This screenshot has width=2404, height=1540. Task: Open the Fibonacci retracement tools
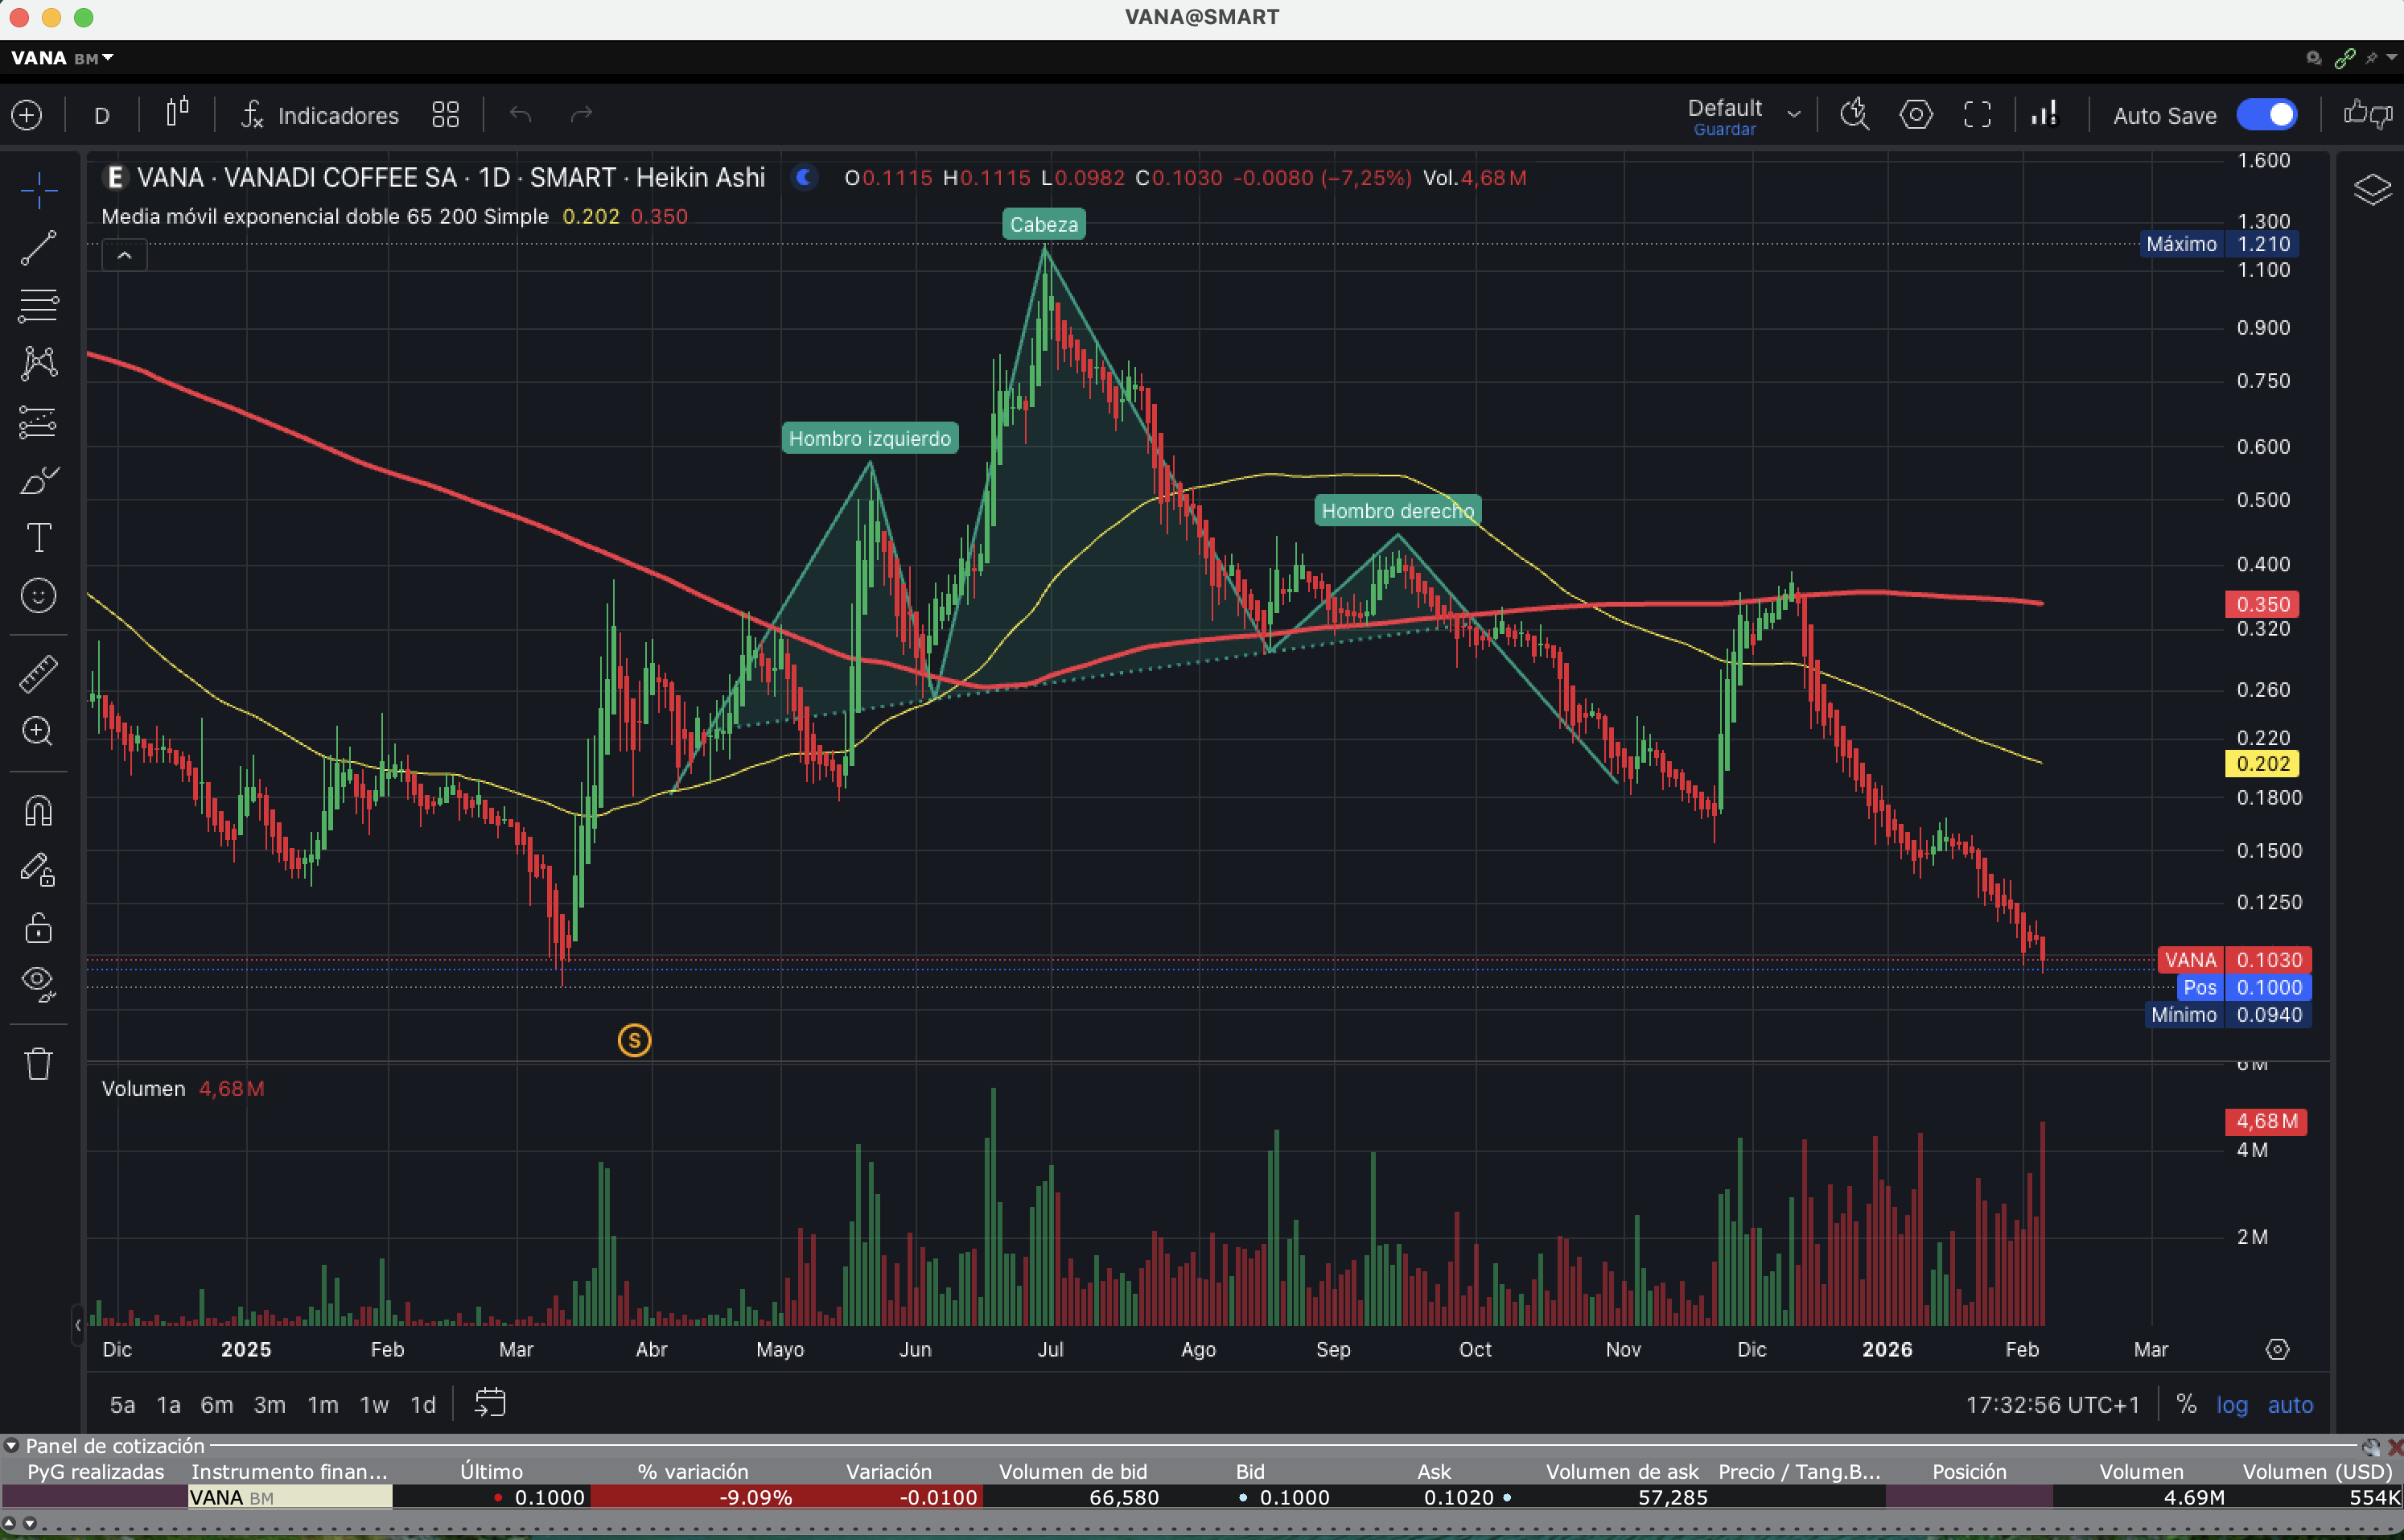point(38,305)
